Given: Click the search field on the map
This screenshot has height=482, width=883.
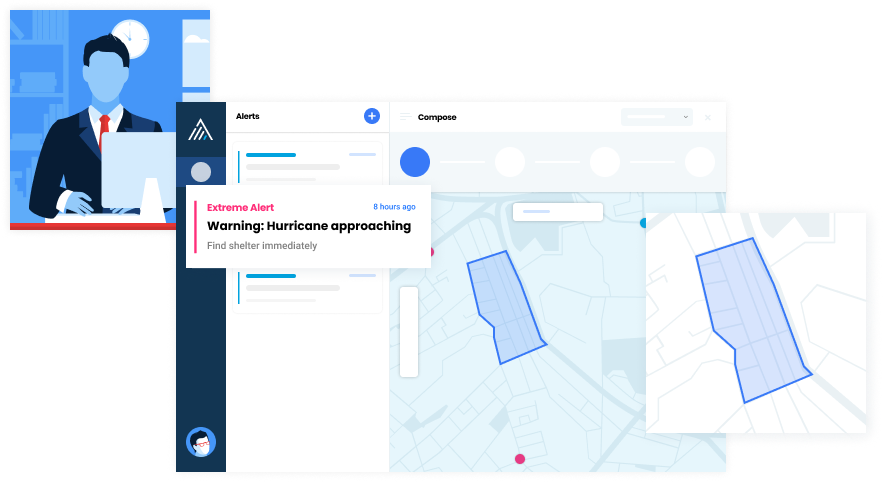Looking at the screenshot, I should pyautogui.click(x=558, y=212).
